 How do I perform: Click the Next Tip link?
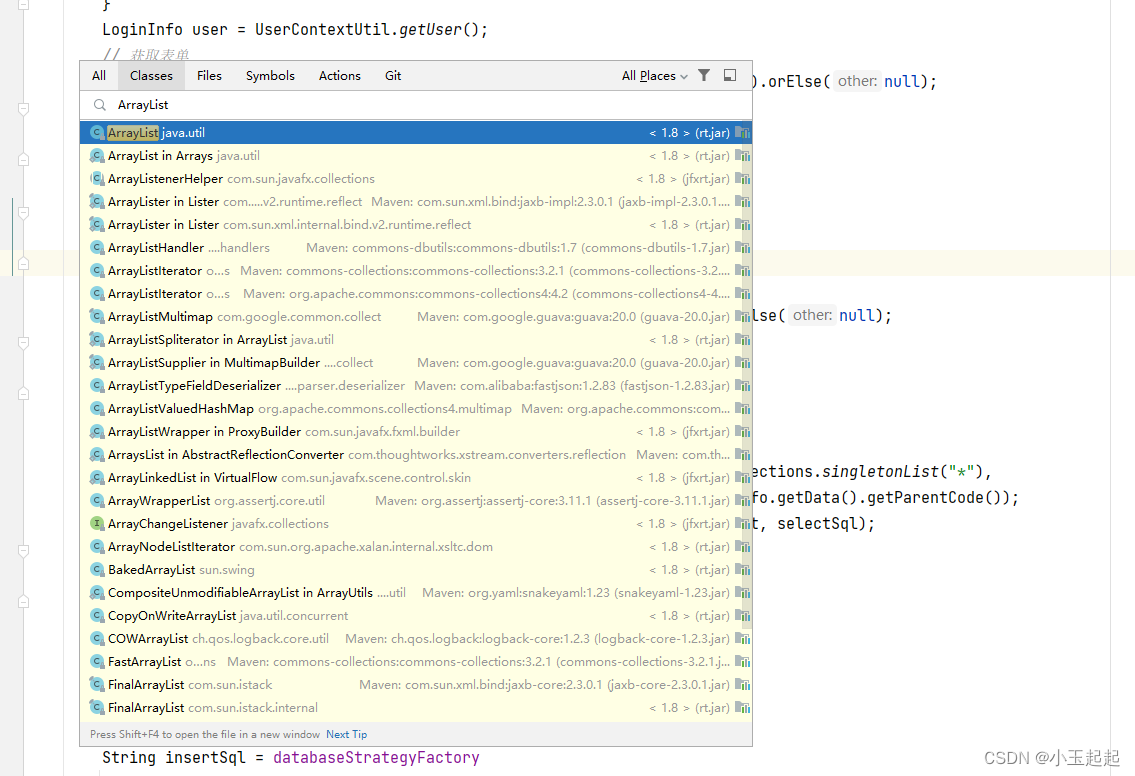pos(347,734)
